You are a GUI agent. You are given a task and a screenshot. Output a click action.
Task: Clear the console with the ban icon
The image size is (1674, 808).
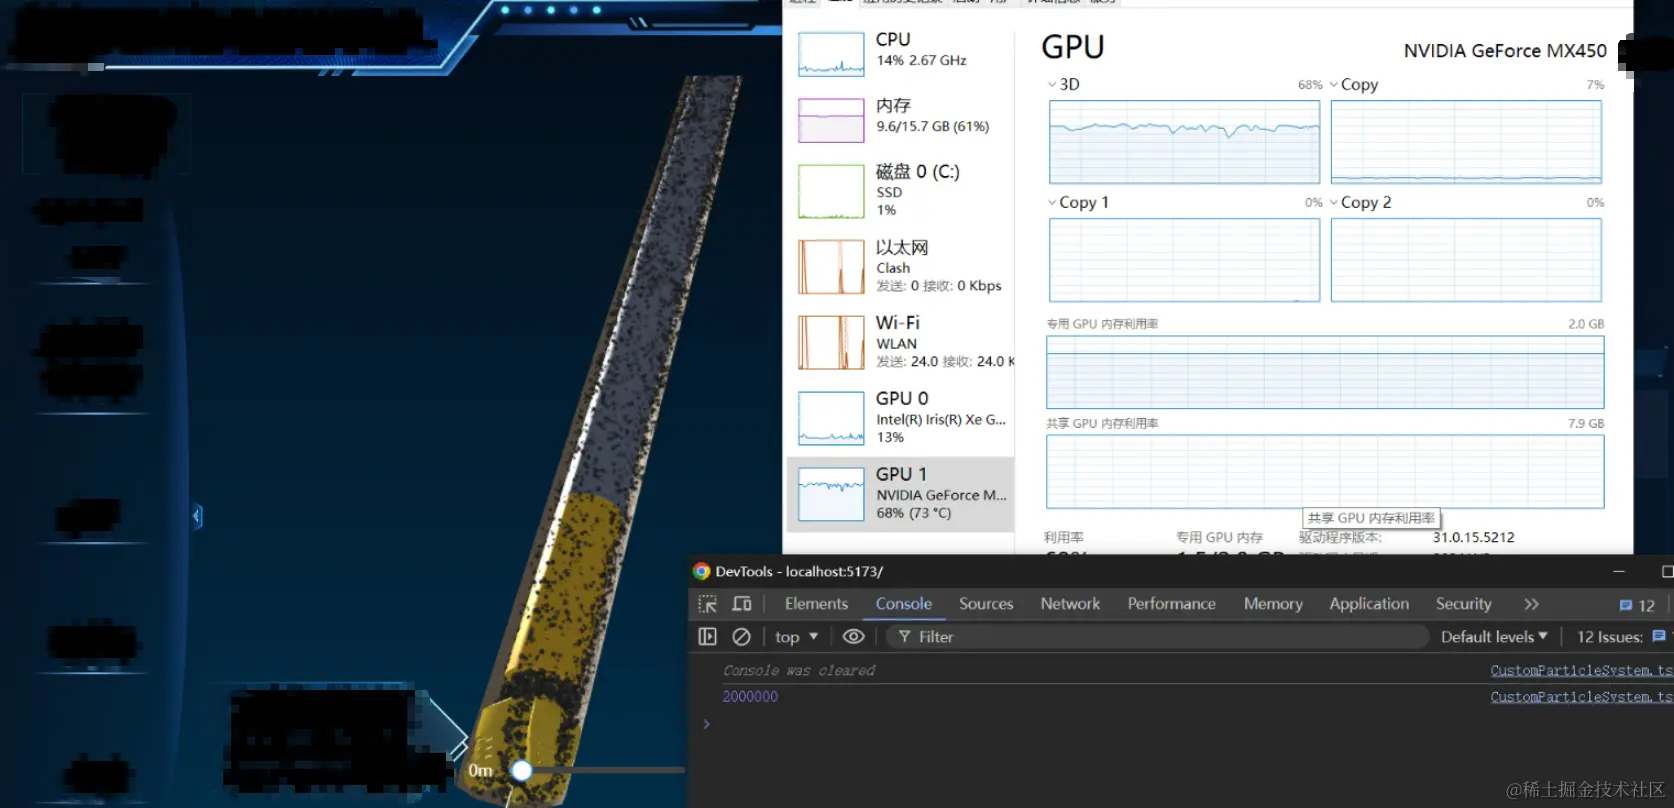point(741,637)
